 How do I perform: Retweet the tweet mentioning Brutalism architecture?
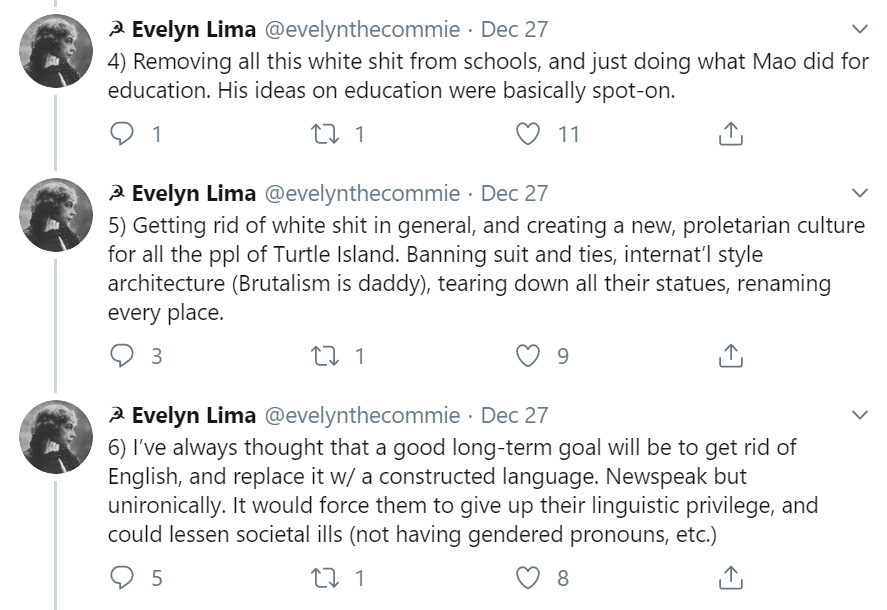point(326,355)
